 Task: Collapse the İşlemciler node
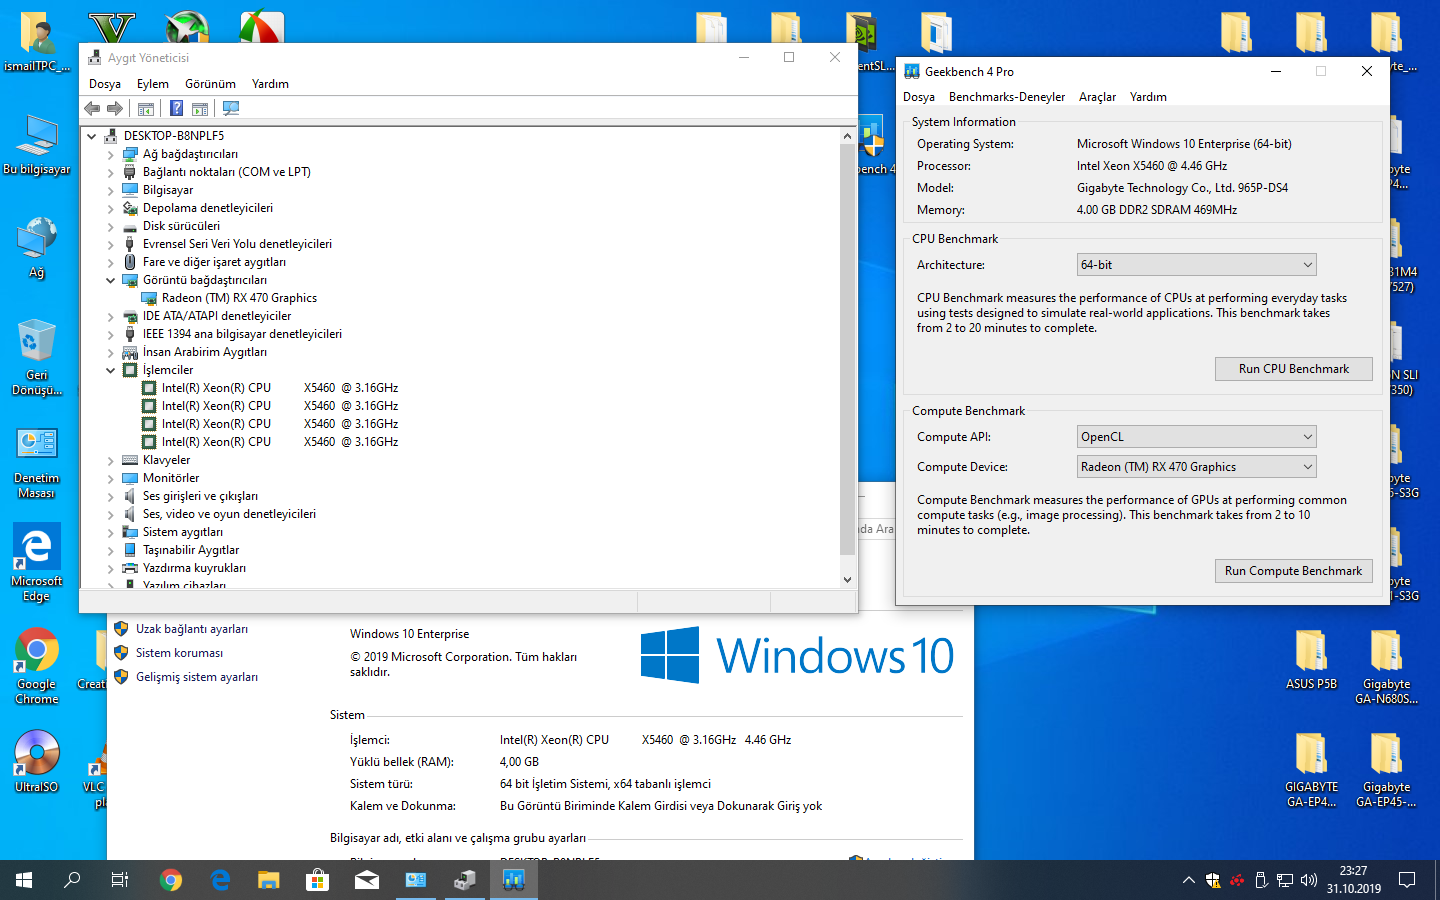[x=110, y=370]
